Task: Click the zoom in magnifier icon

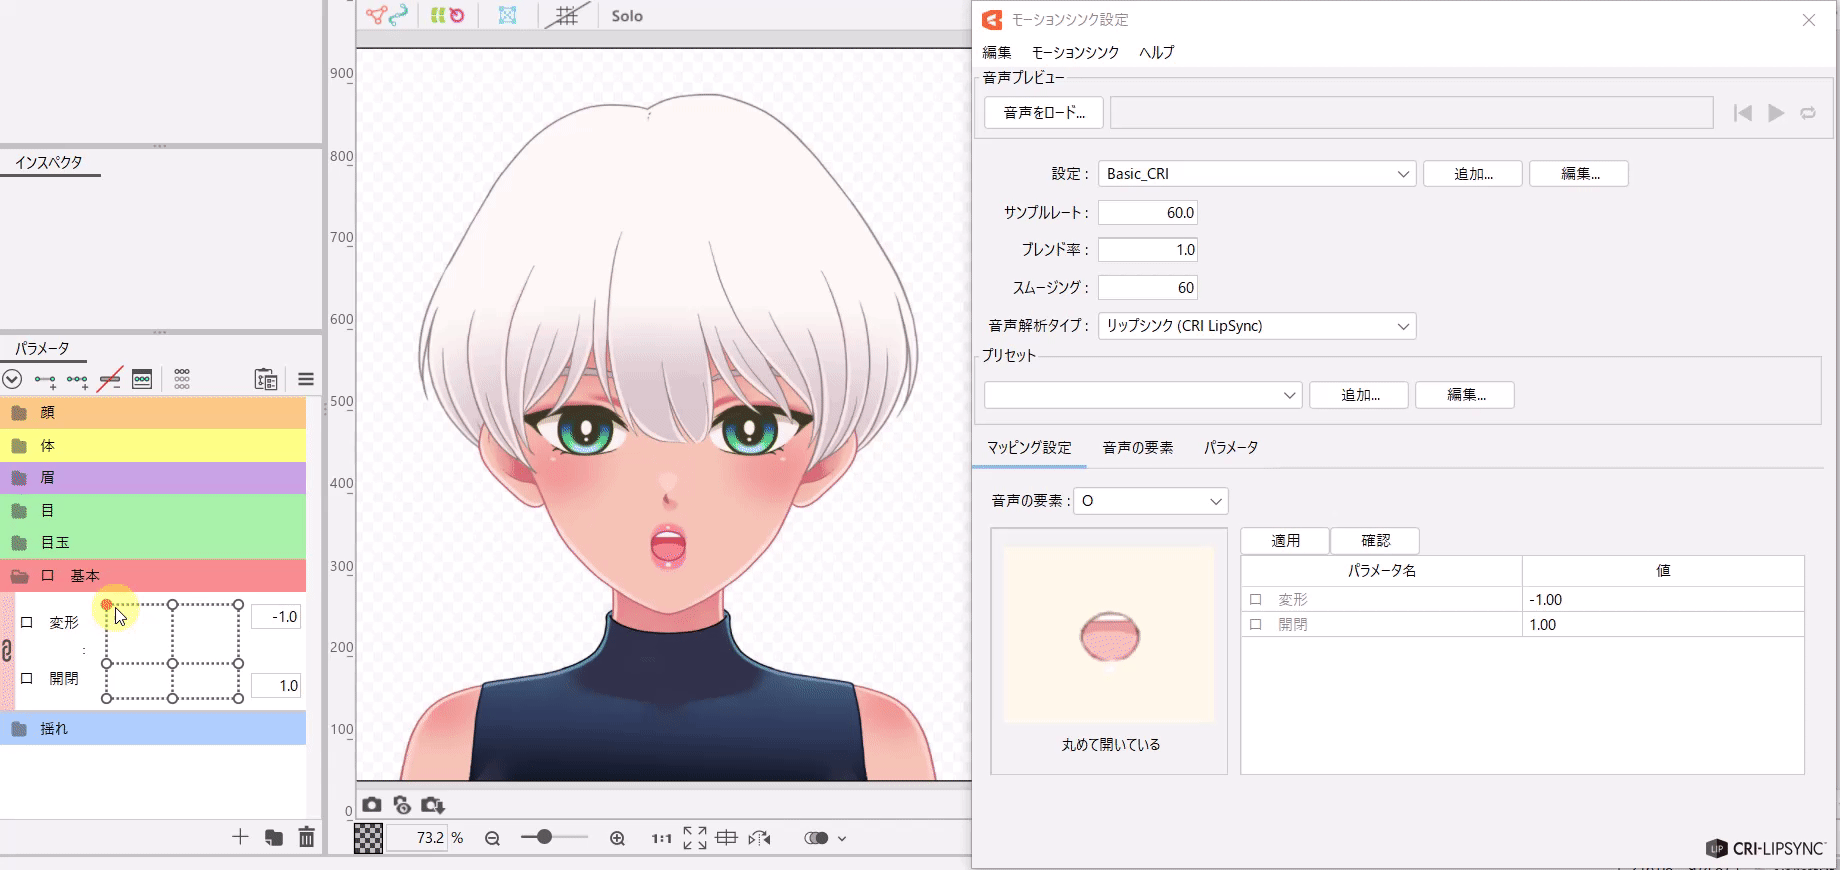Action: pyautogui.click(x=617, y=838)
